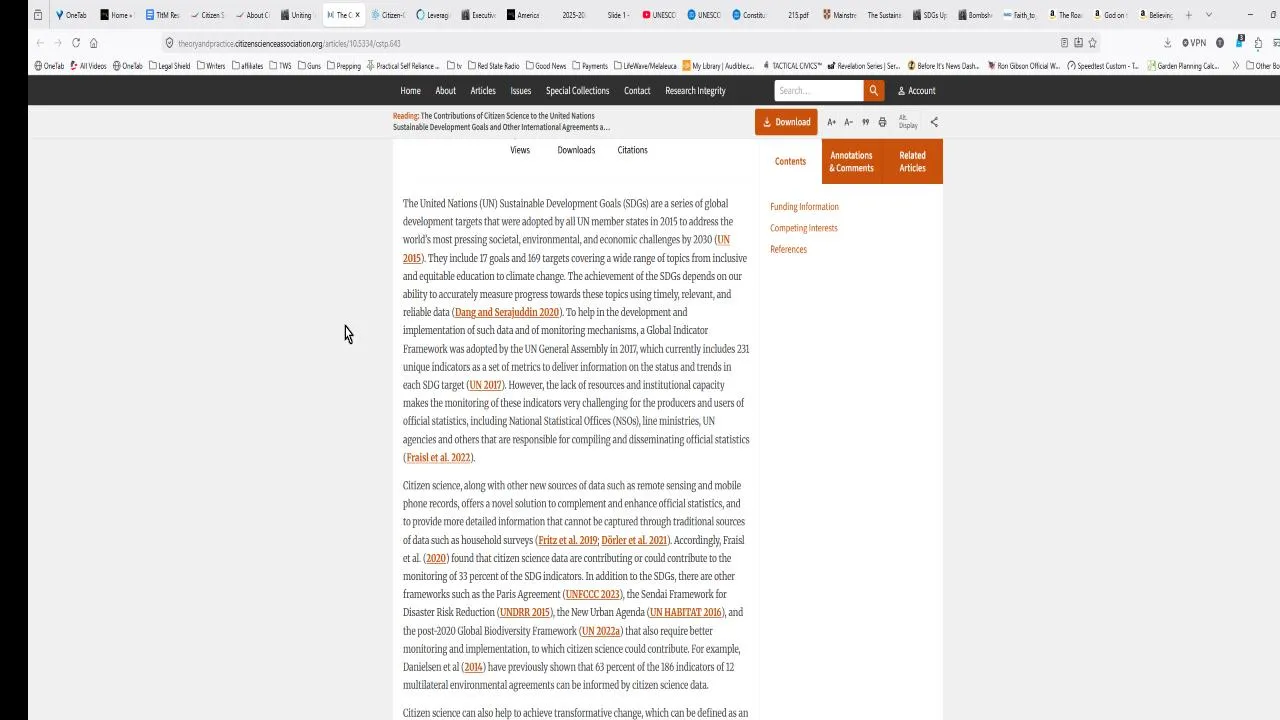1280x720 pixels.
Task: Expand the bookmarks overflow chevron
Action: [x=1236, y=66]
